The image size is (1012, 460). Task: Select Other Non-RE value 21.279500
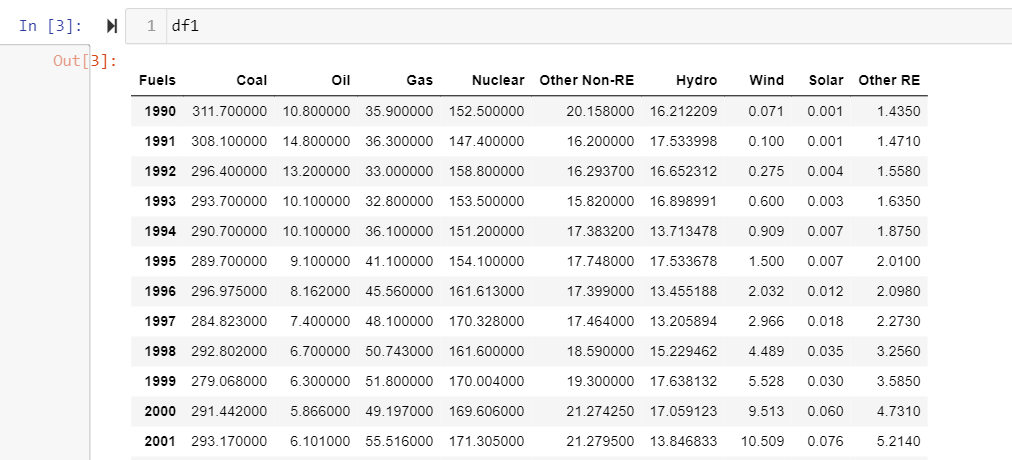600,441
